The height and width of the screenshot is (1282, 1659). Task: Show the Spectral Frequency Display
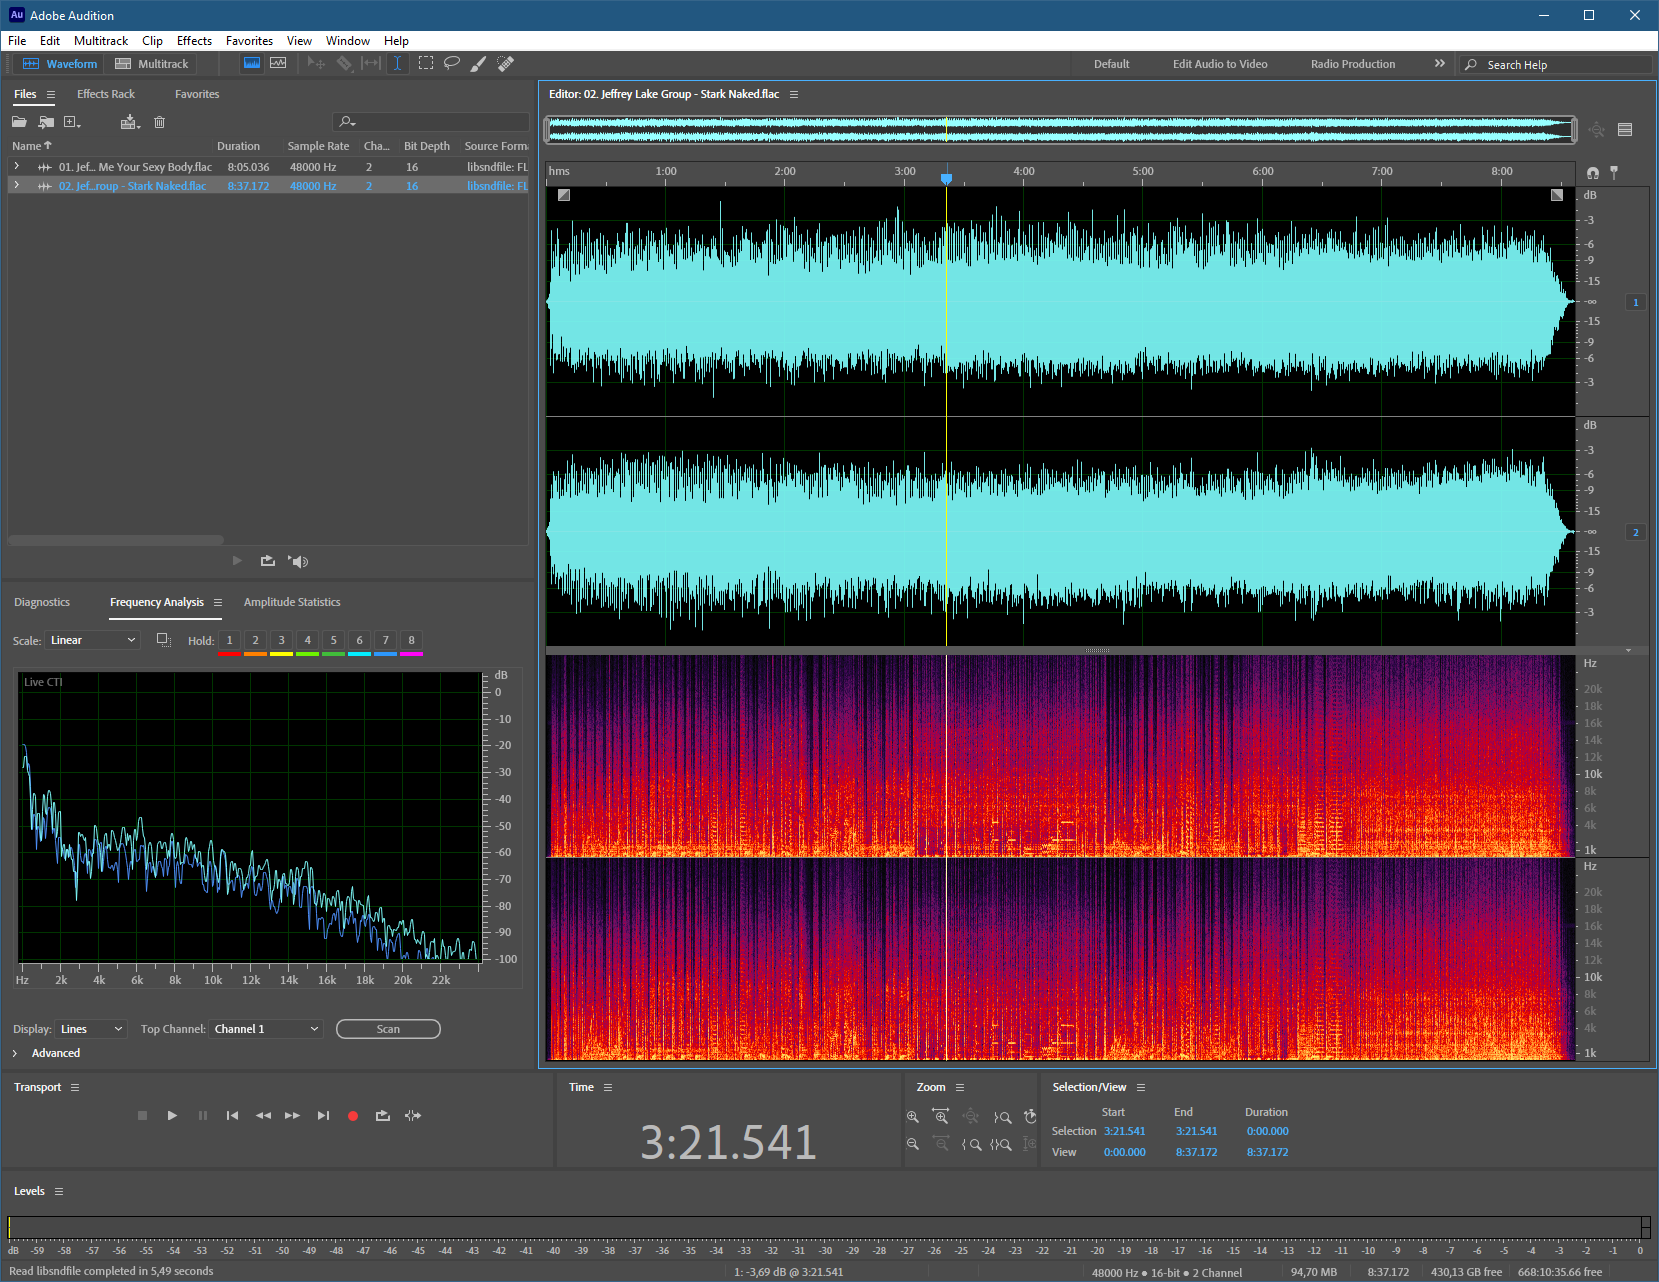(252, 63)
